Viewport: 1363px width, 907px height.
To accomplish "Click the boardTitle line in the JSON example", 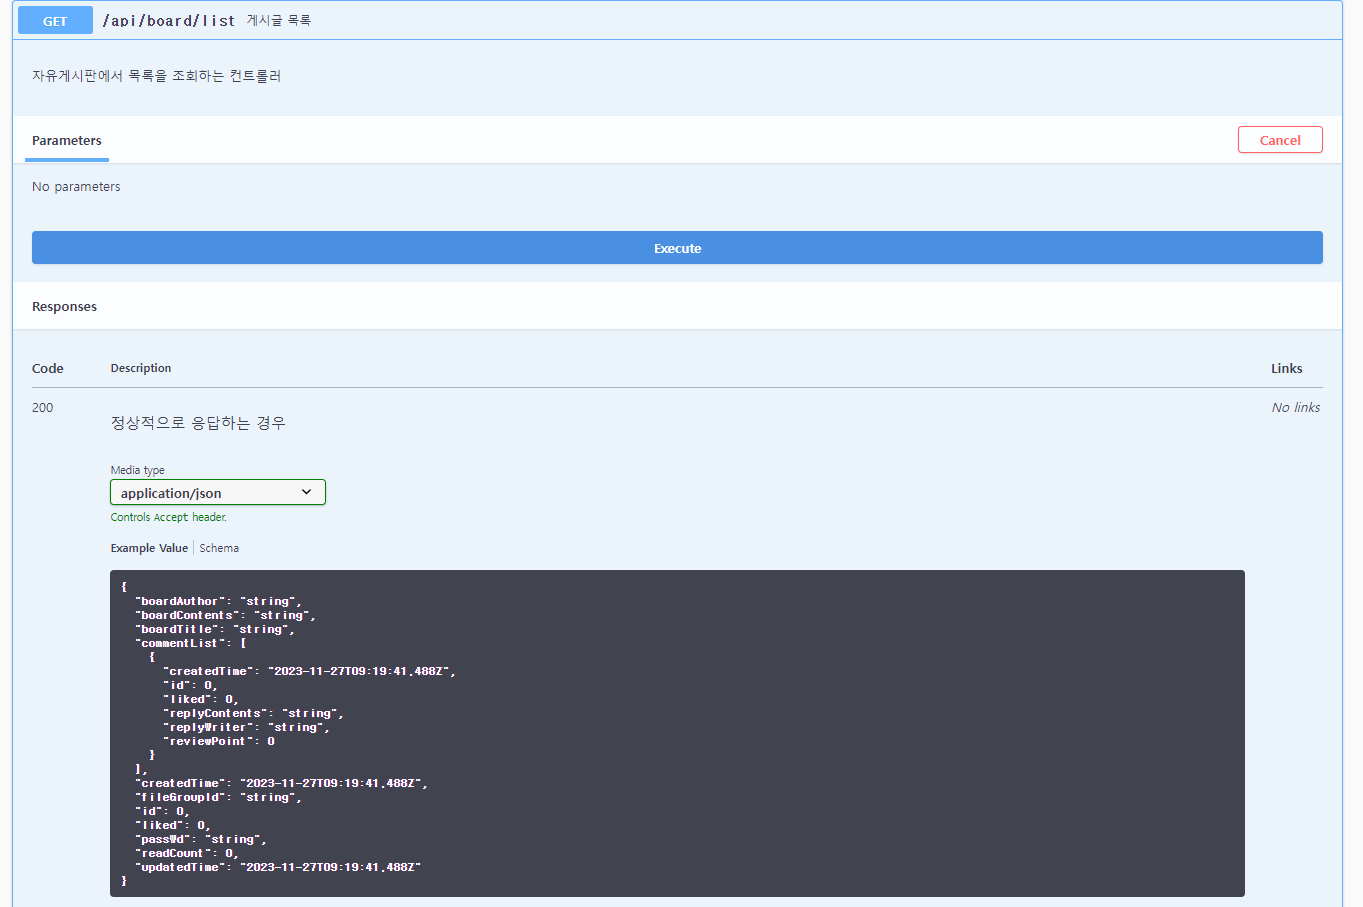I will pyautogui.click(x=215, y=630).
